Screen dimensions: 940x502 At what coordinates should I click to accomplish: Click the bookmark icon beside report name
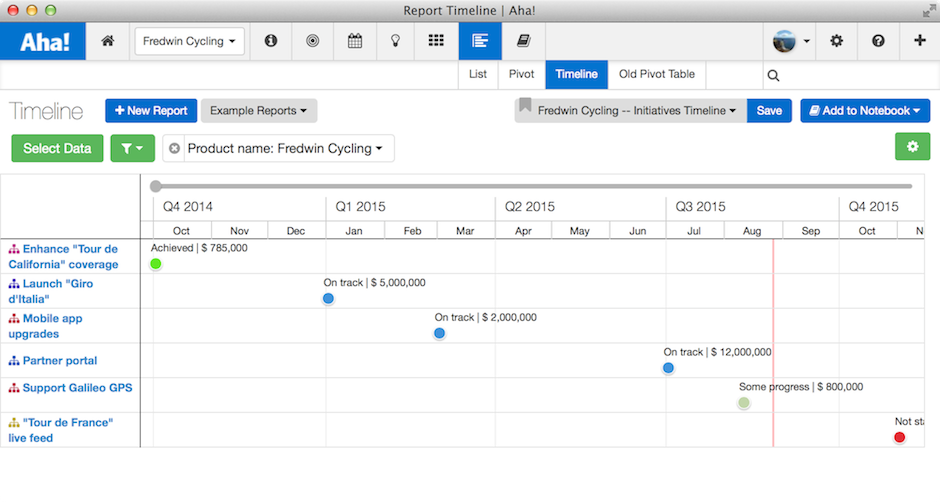coord(525,106)
